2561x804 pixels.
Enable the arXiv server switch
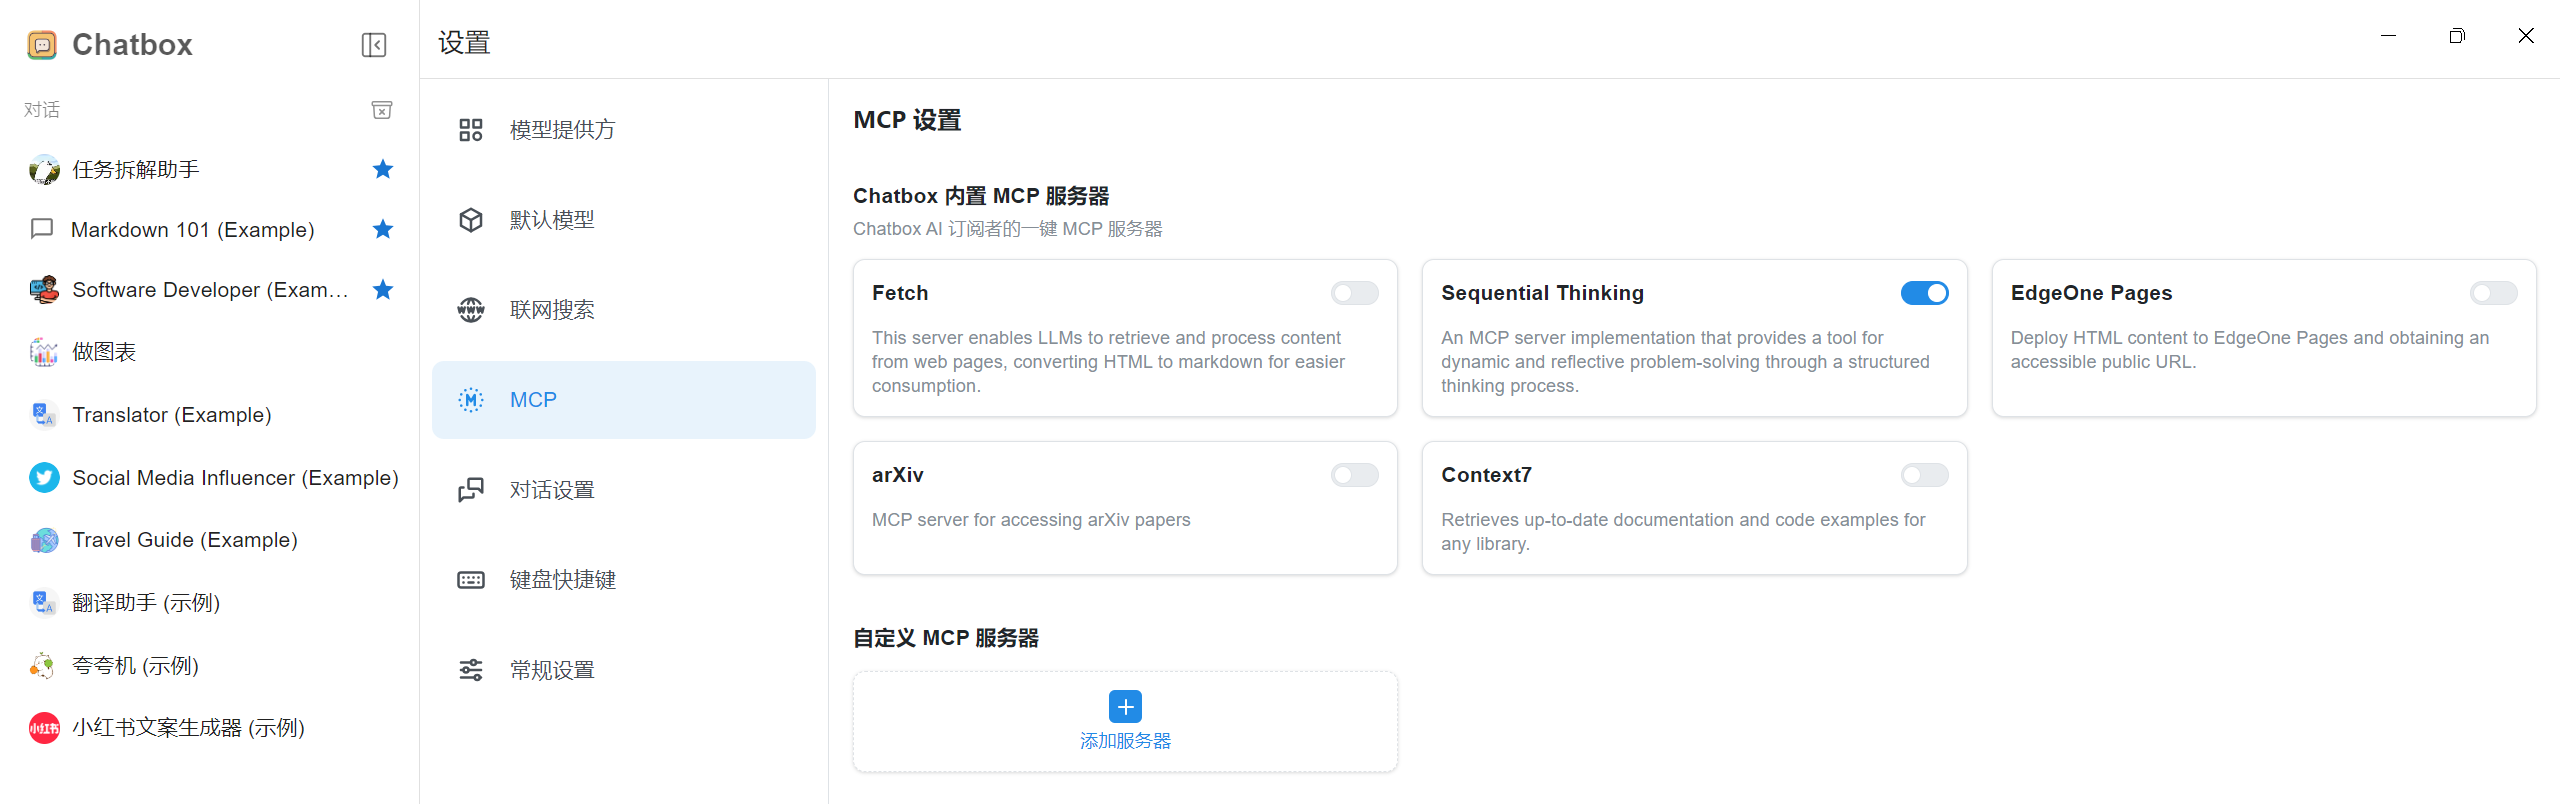pyautogui.click(x=1355, y=475)
